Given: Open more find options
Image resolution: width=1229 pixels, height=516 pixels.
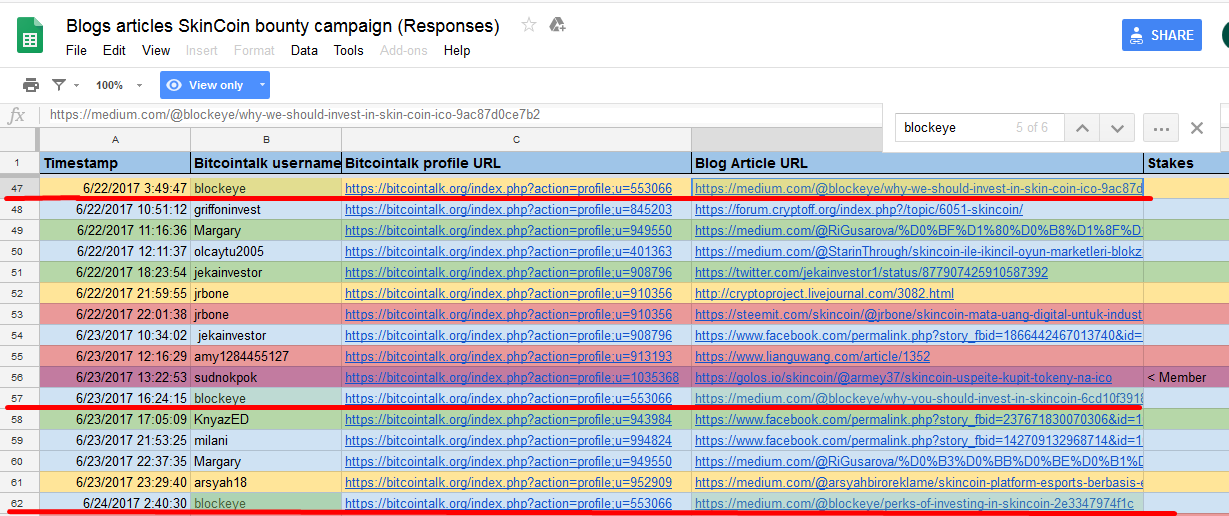Looking at the screenshot, I should tap(1160, 128).
